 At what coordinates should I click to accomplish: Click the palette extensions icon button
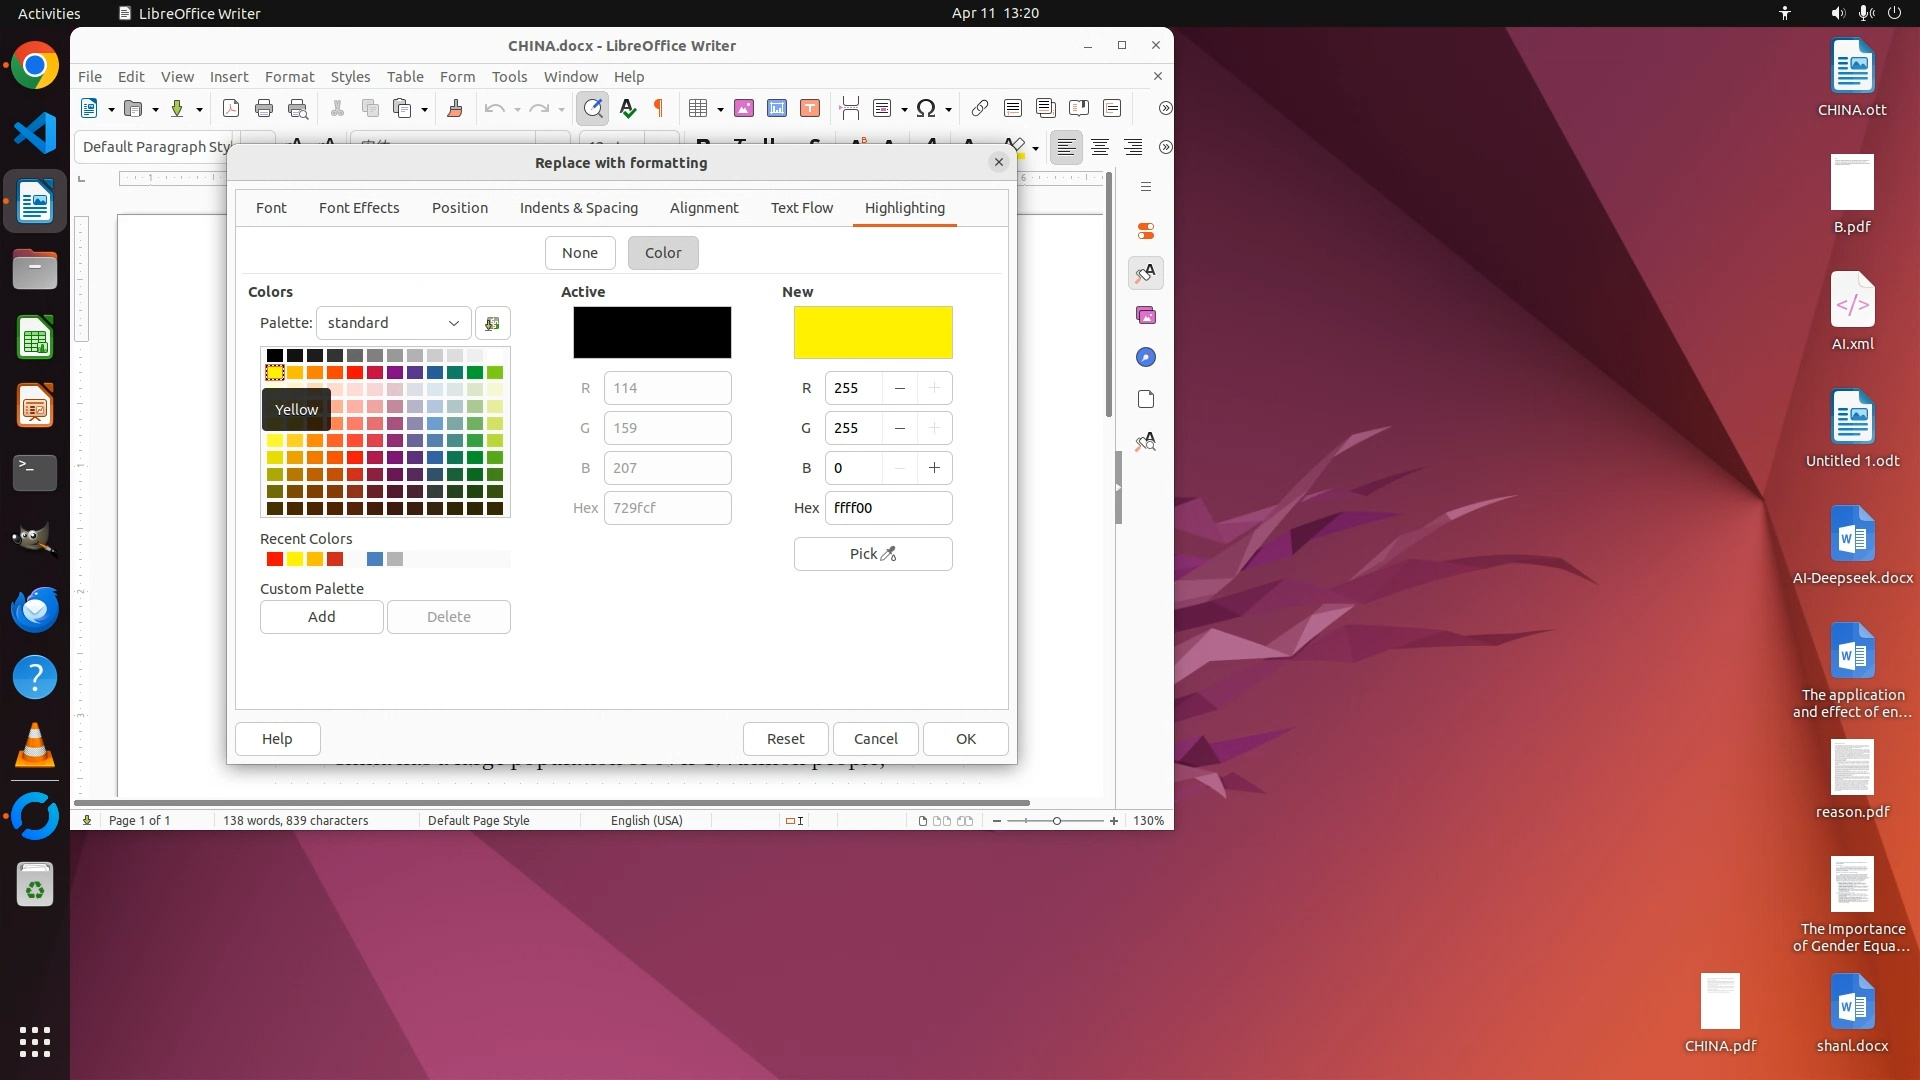click(492, 323)
